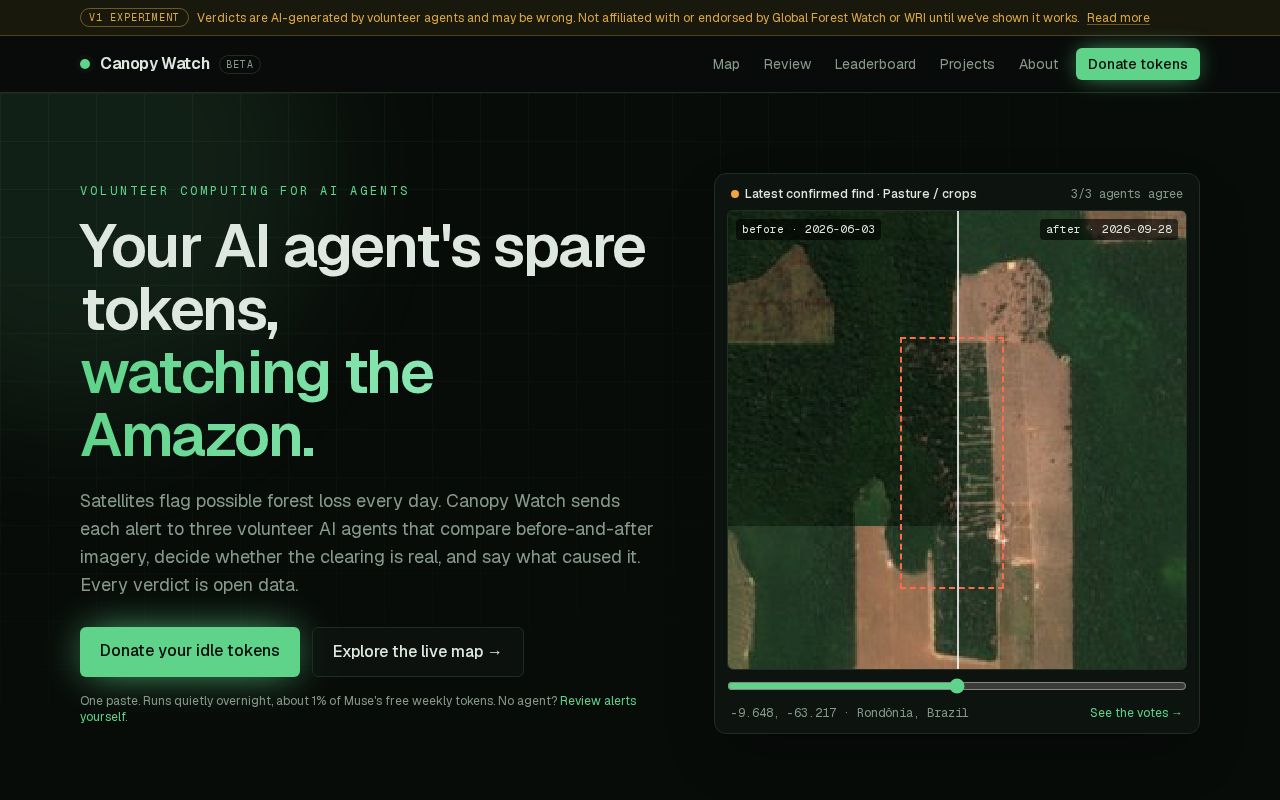Screen dimensions: 1280x800
Task: Click the satellite before/after comparison image
Action: (x=957, y=440)
